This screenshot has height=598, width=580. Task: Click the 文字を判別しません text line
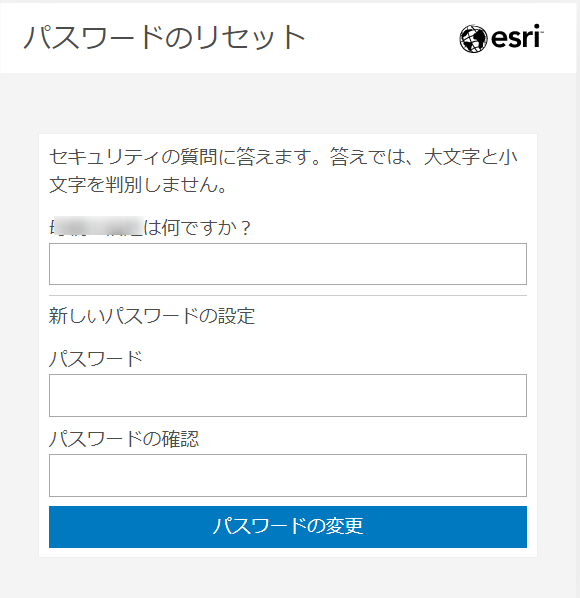pyautogui.click(x=138, y=185)
